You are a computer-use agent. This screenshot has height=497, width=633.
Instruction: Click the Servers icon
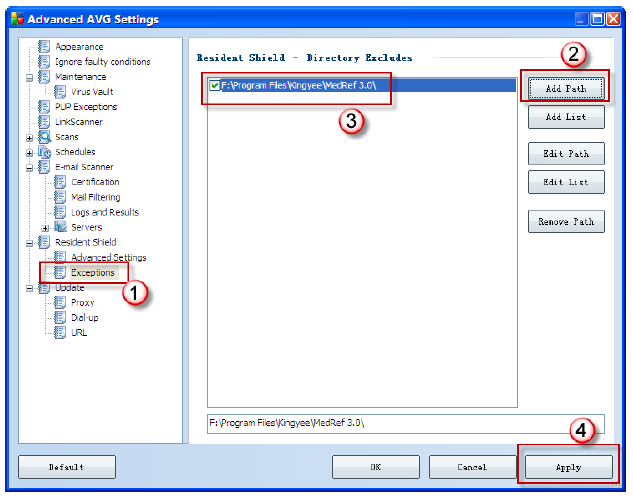(x=61, y=227)
